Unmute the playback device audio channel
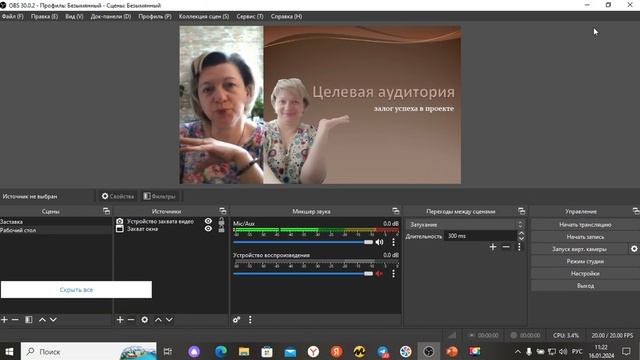This screenshot has height=360, width=640. pos(379,273)
